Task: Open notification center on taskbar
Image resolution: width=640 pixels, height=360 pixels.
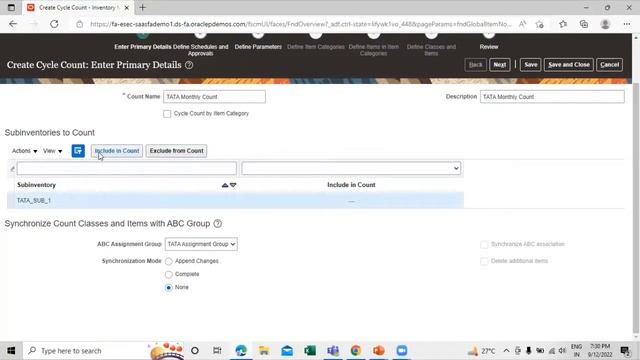Action: [x=625, y=351]
